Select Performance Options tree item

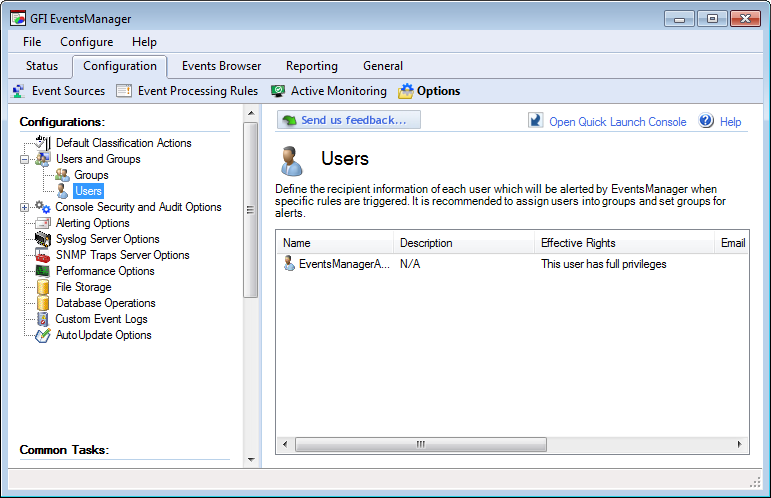(105, 271)
